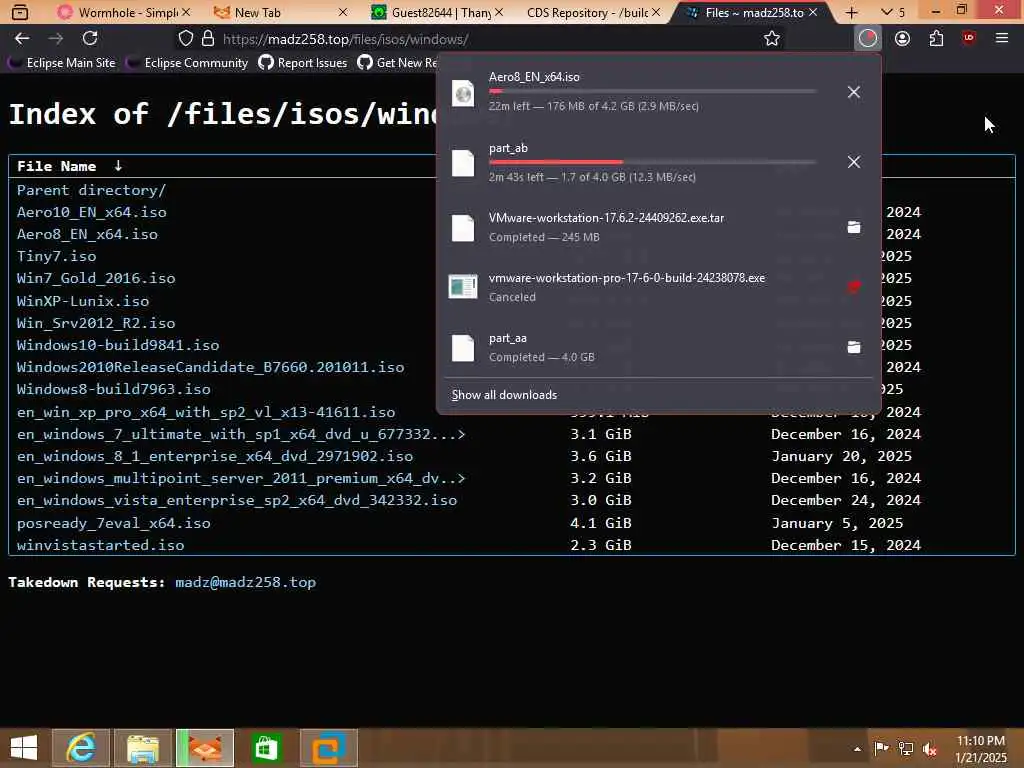Select the completed part_aa download entry
This screenshot has width=1024, height=768.
640,347
